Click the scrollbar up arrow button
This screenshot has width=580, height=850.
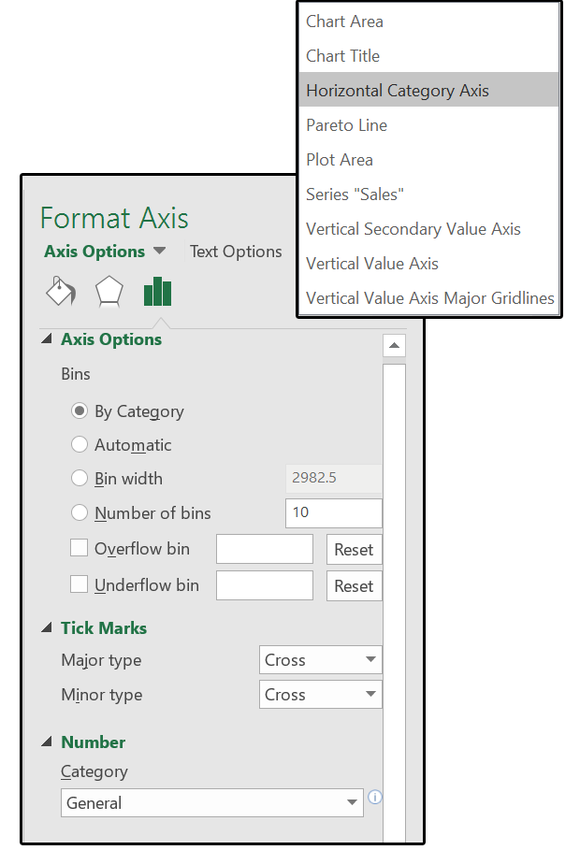point(394,346)
